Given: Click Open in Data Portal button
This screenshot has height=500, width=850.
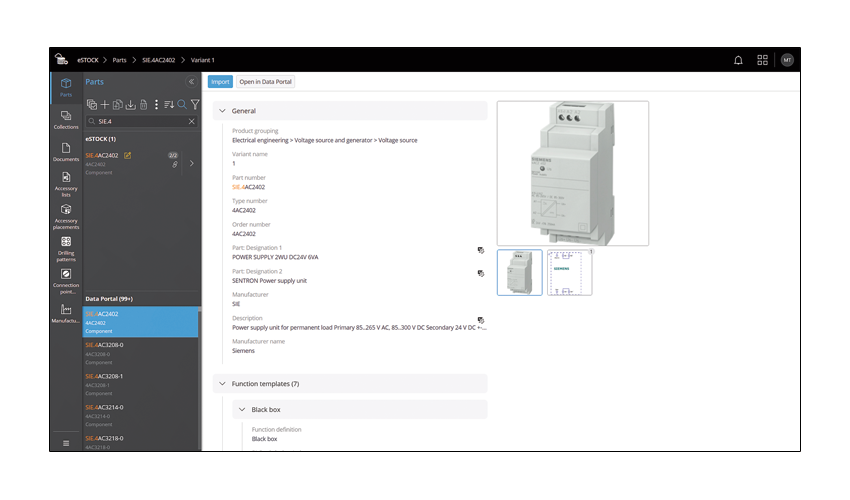Looking at the screenshot, I should coord(266,82).
